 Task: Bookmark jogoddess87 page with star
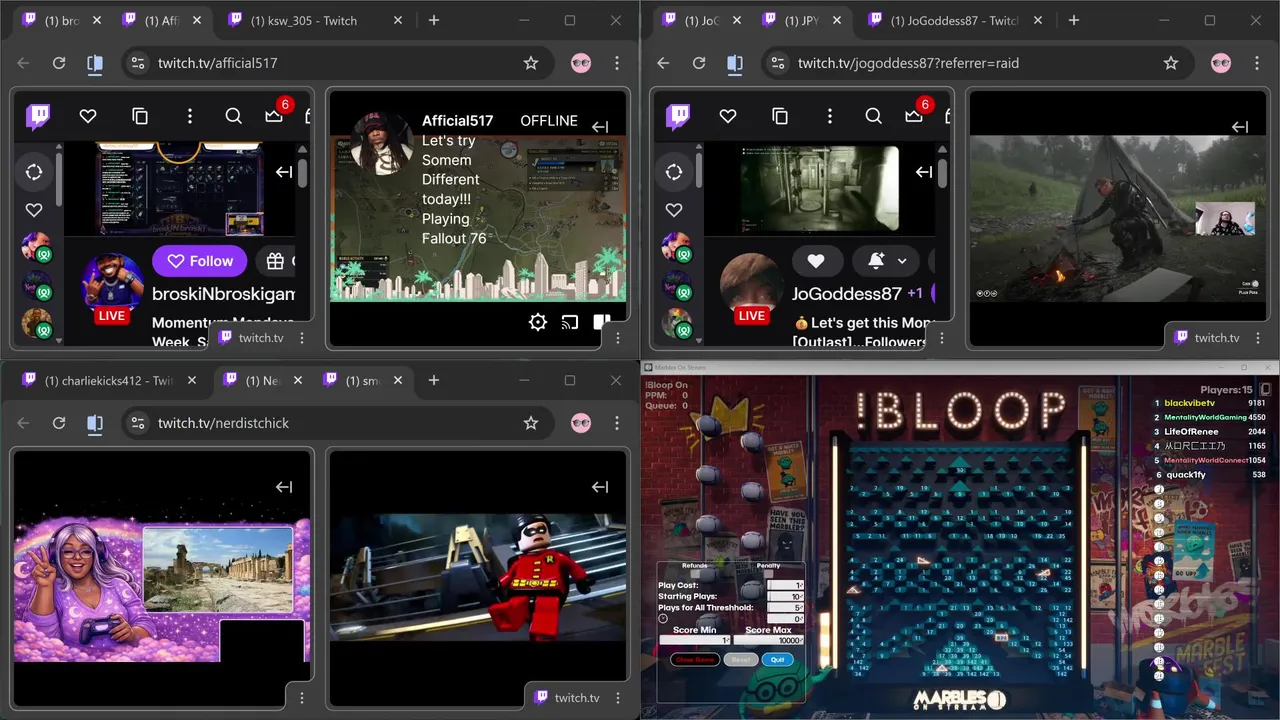coord(1171,63)
